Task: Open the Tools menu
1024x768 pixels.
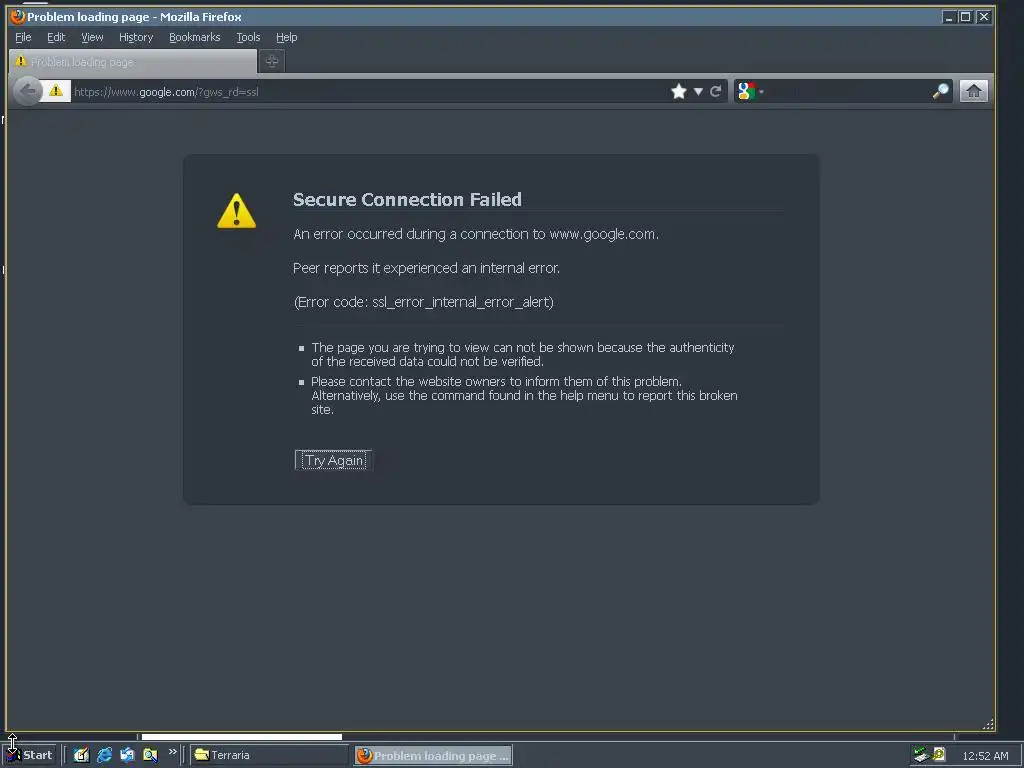Action: pos(248,37)
